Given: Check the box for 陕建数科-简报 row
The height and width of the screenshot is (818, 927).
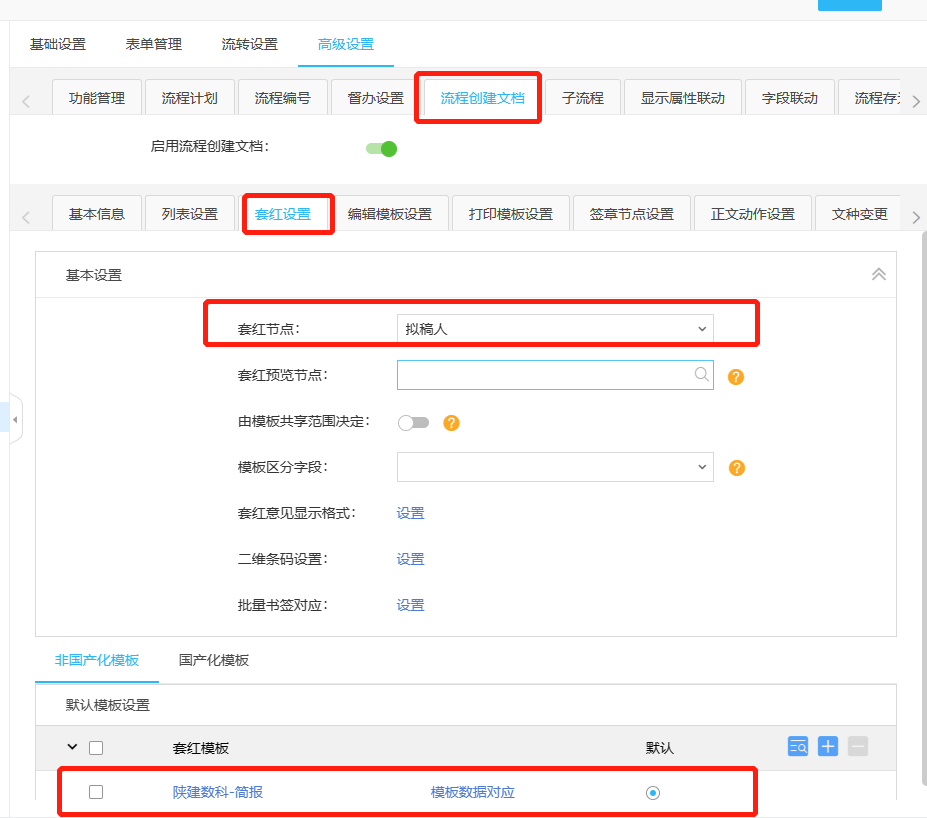Looking at the screenshot, I should [96, 792].
